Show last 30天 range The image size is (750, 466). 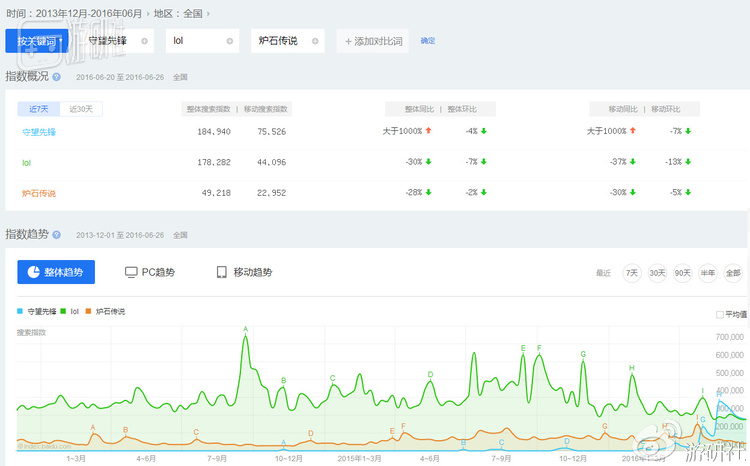point(657,273)
